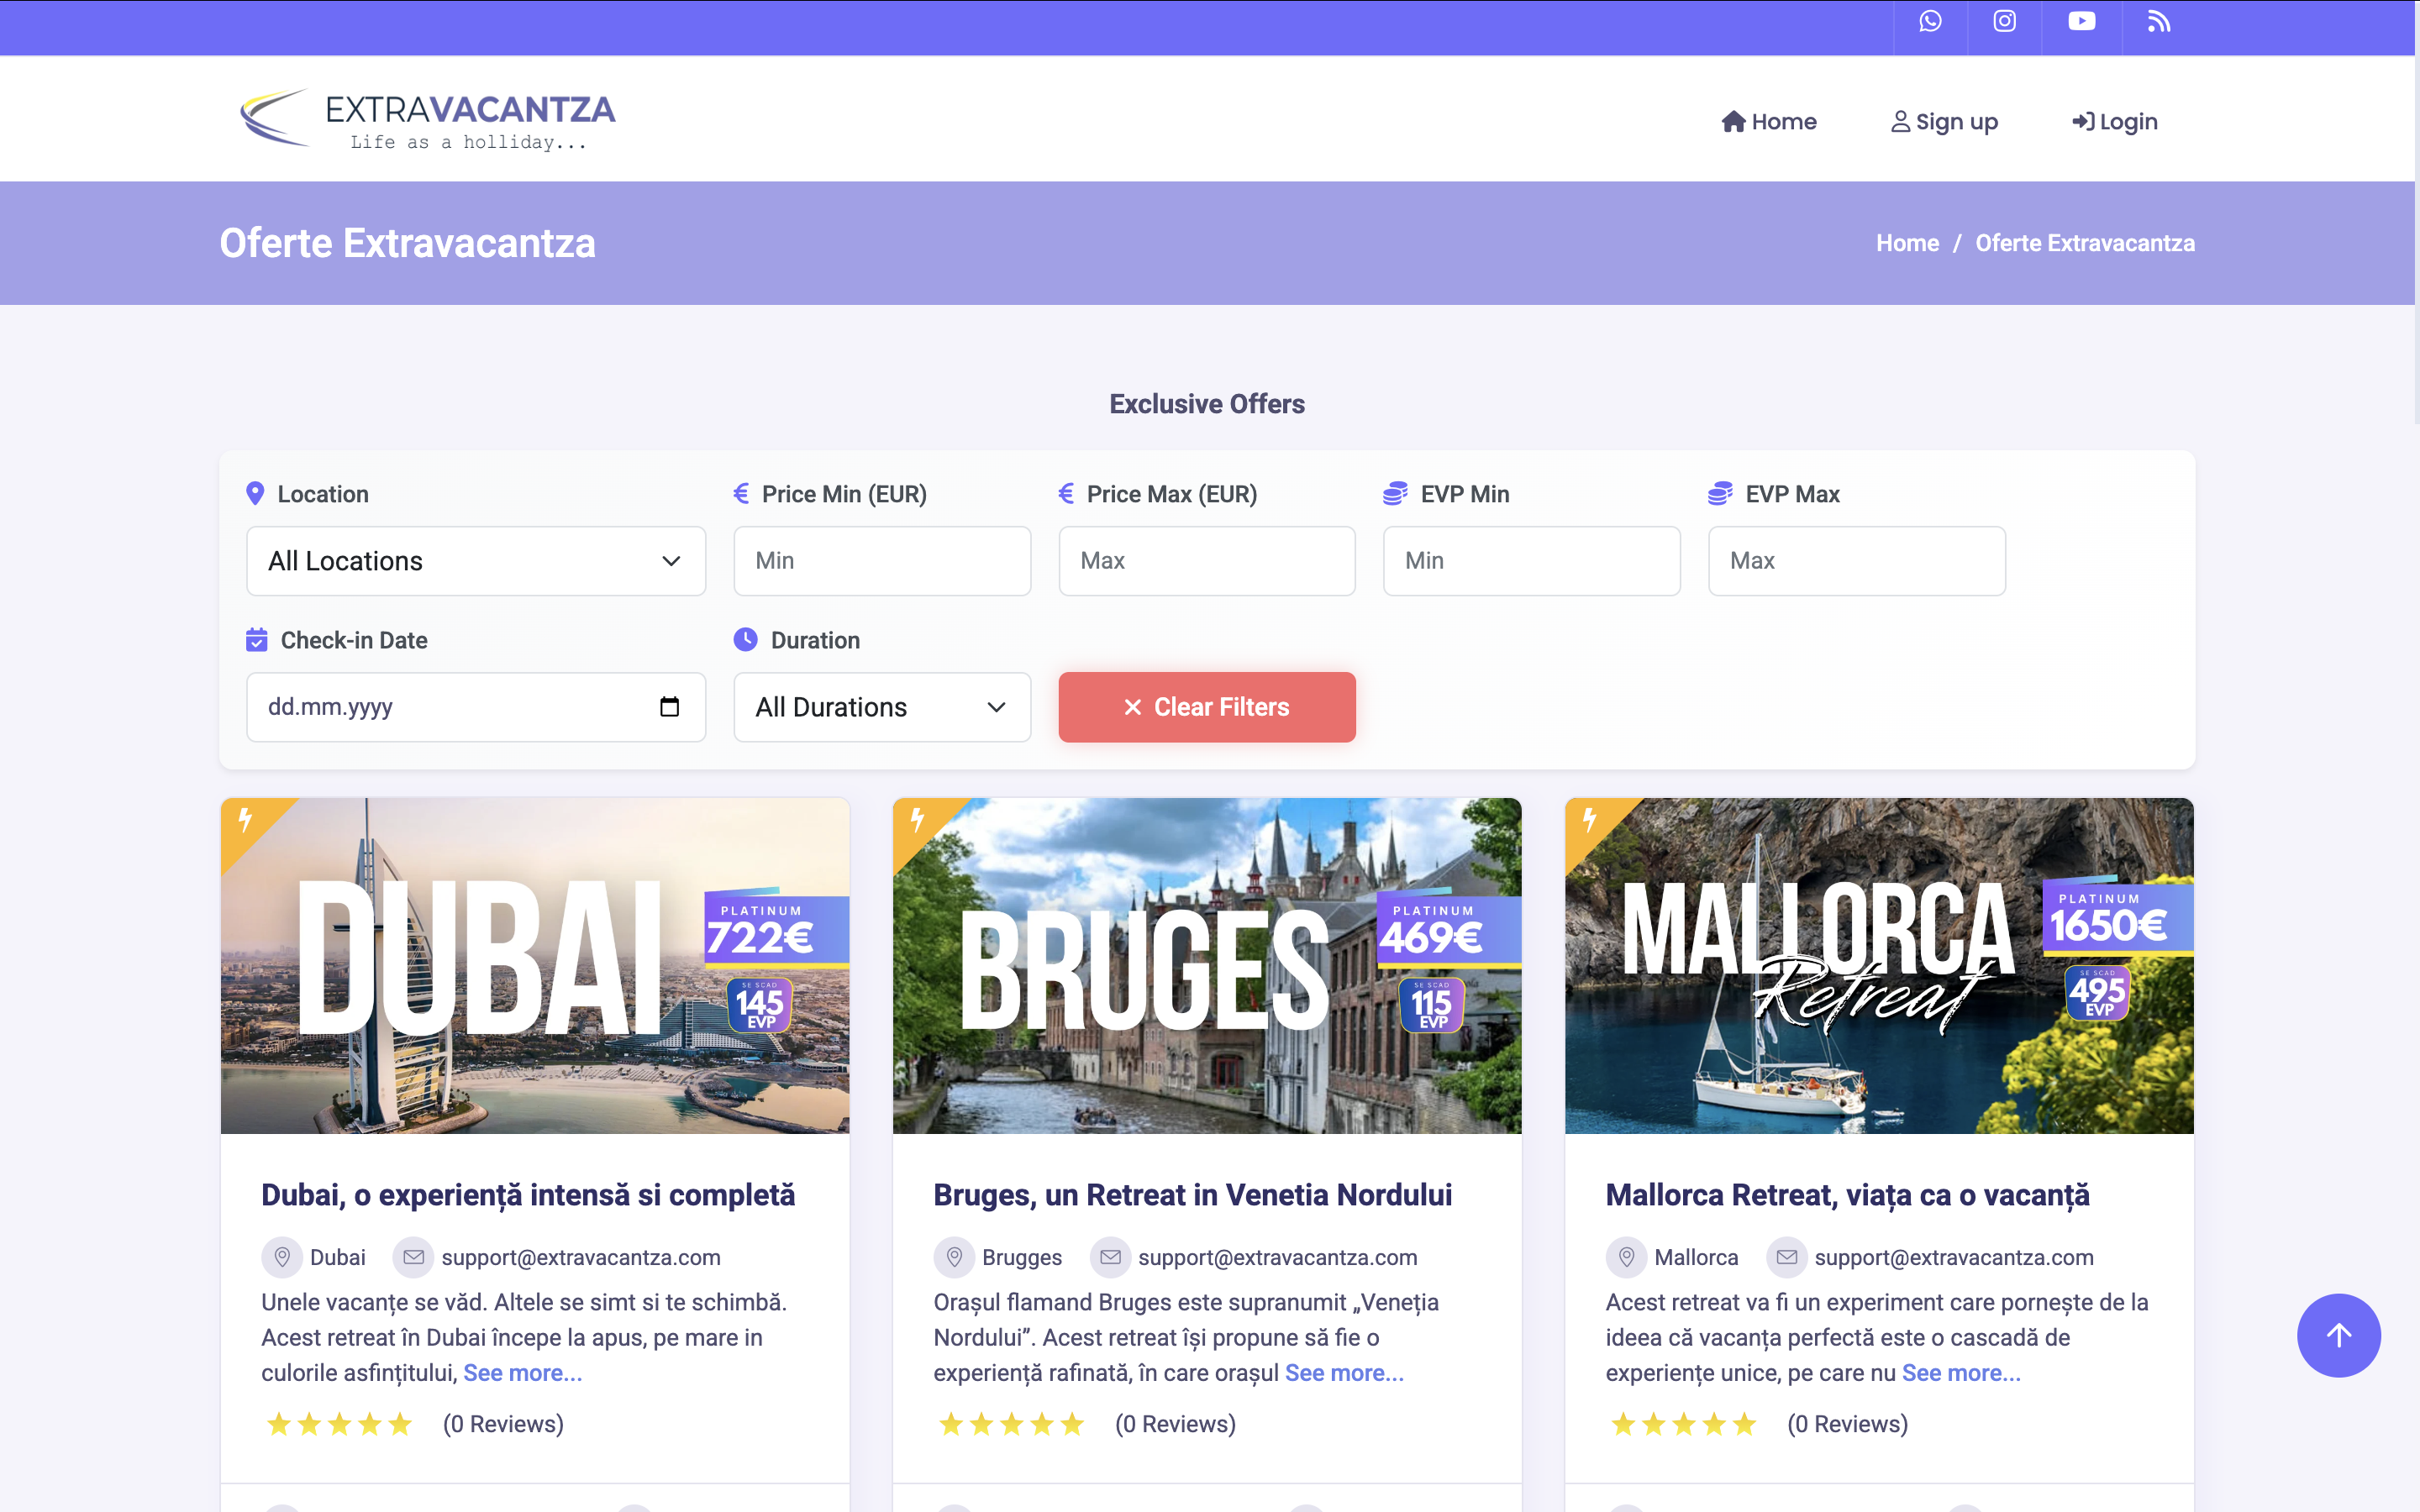Image resolution: width=2420 pixels, height=1512 pixels.
Task: Click See more link on Bruges offer
Action: [x=1343, y=1373]
